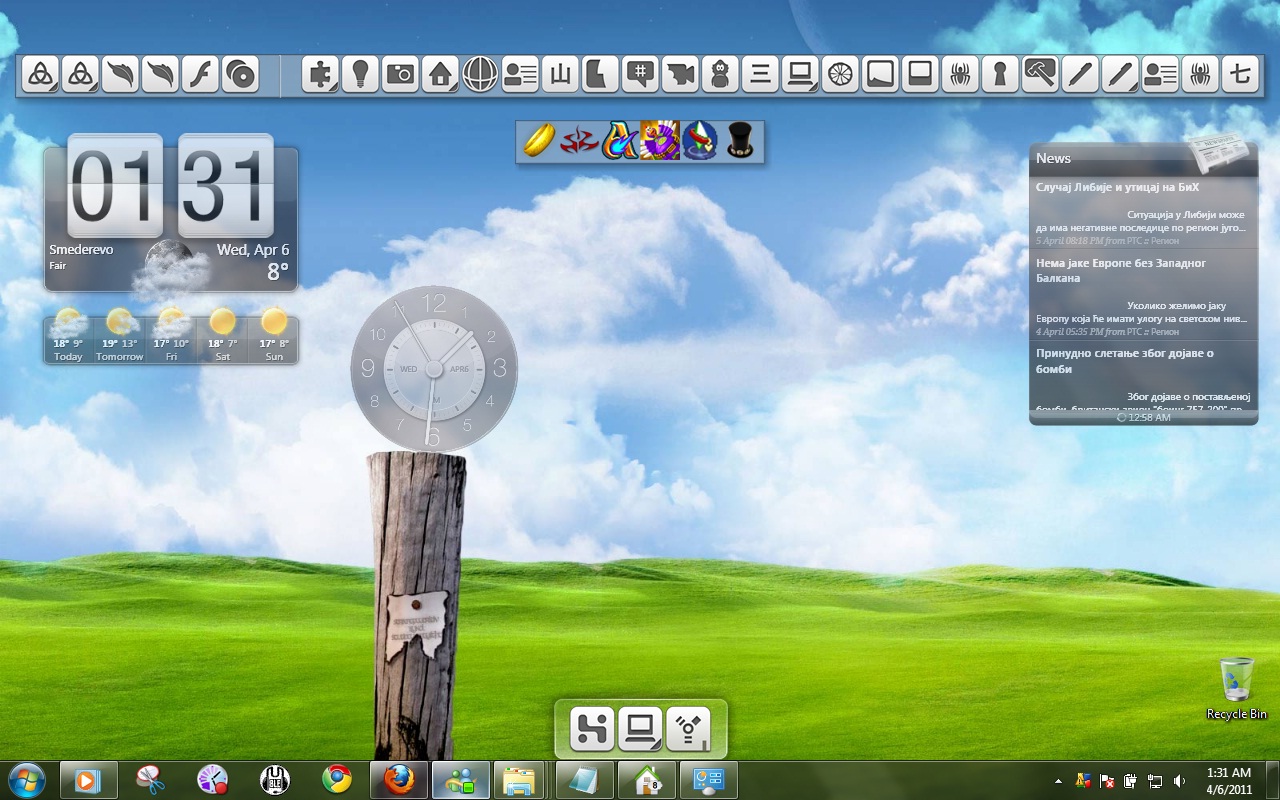
Task: Open the taskbar clock showing 1:31 AM
Action: [x=1229, y=781]
